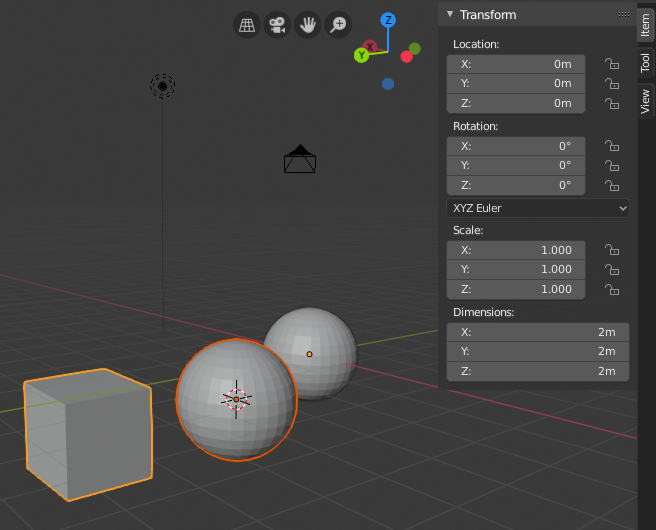The height and width of the screenshot is (530, 656).
Task: Switch to the Tool sidebar tab
Action: point(646,63)
